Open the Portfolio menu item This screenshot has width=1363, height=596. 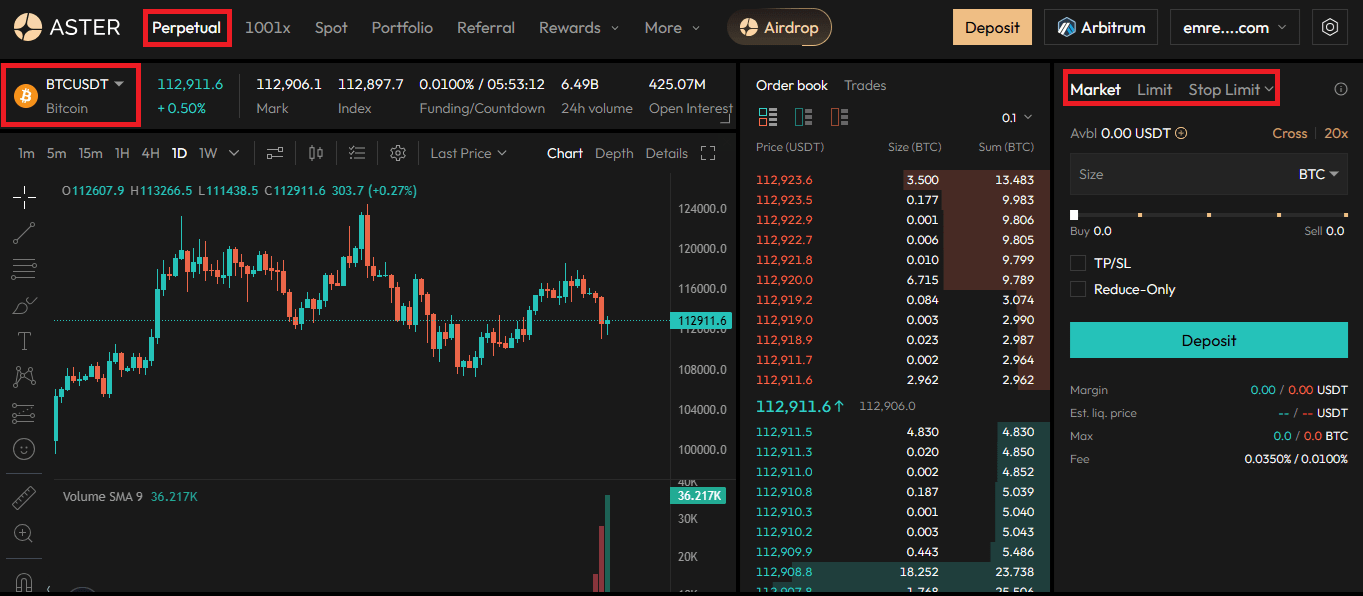tap(402, 28)
